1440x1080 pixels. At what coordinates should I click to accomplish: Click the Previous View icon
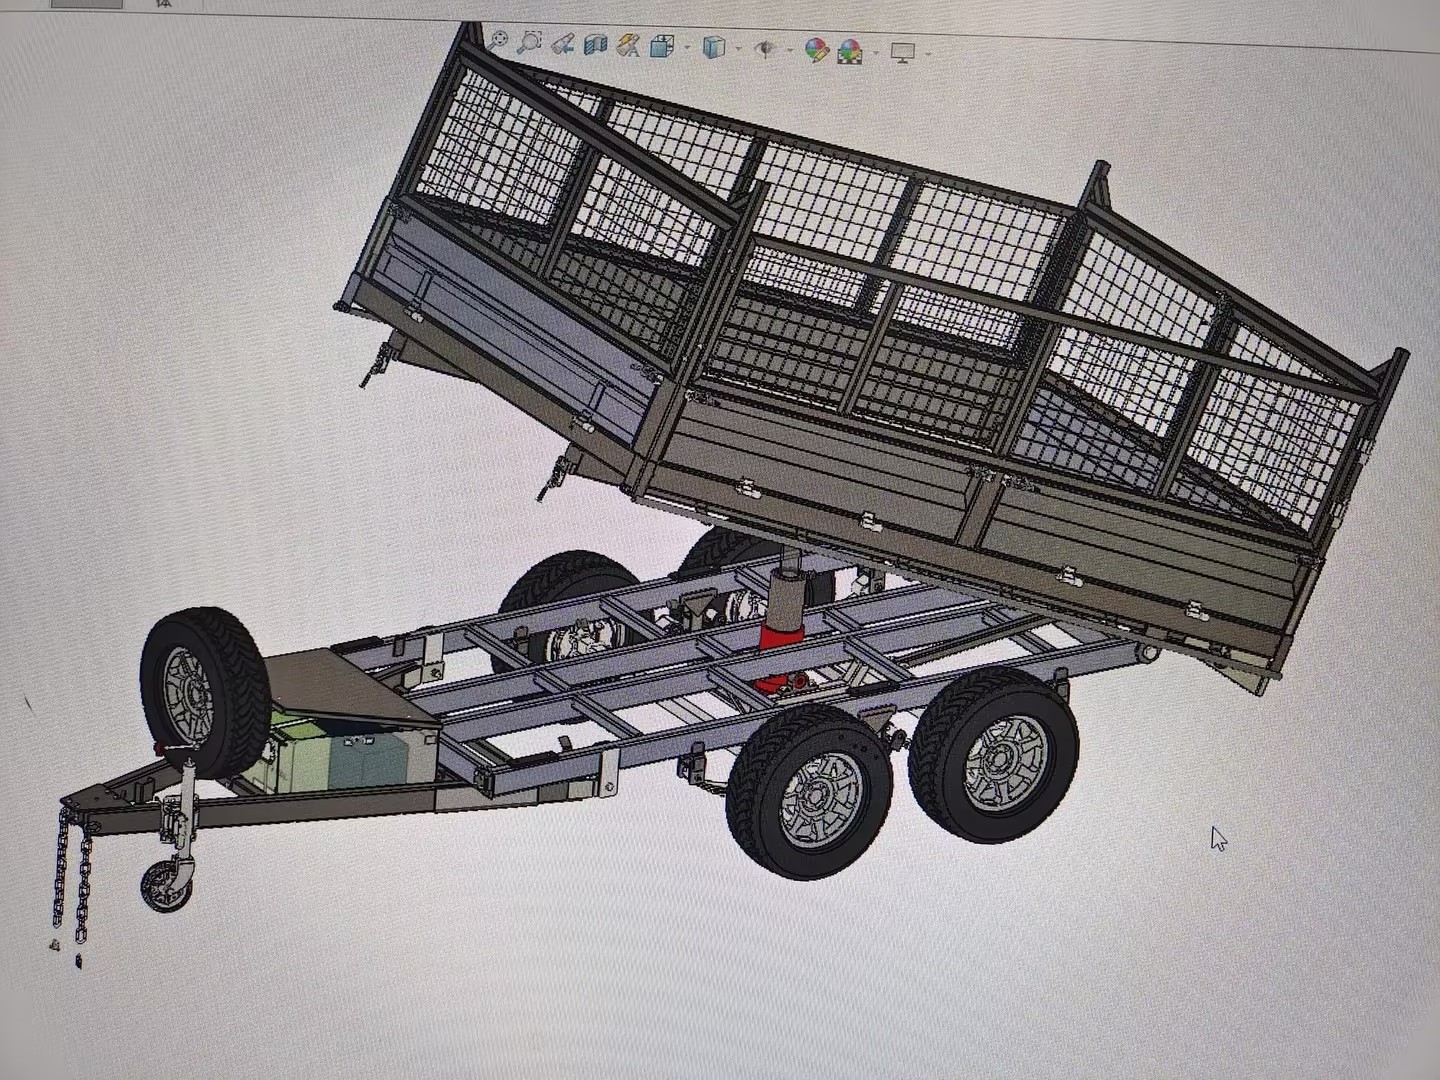563,44
